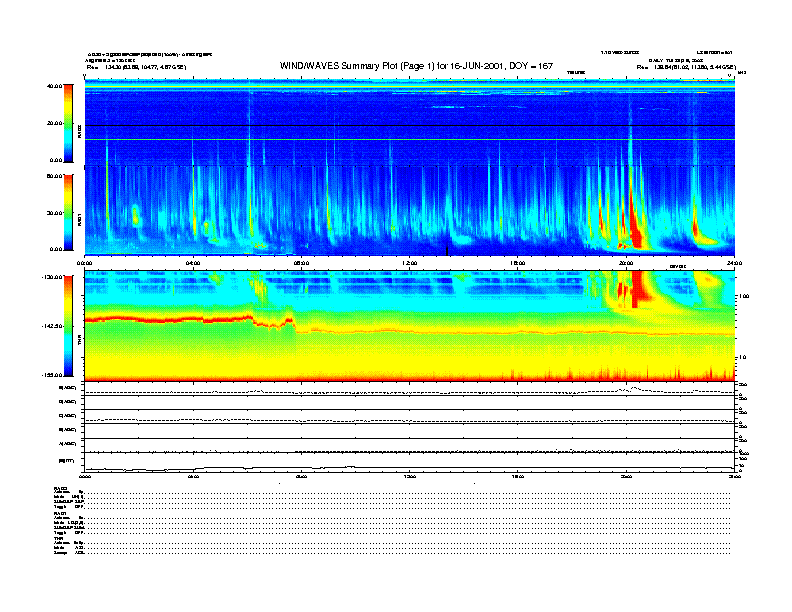Click the vertical TNR axis label
The image size is (792, 612).
79,340
